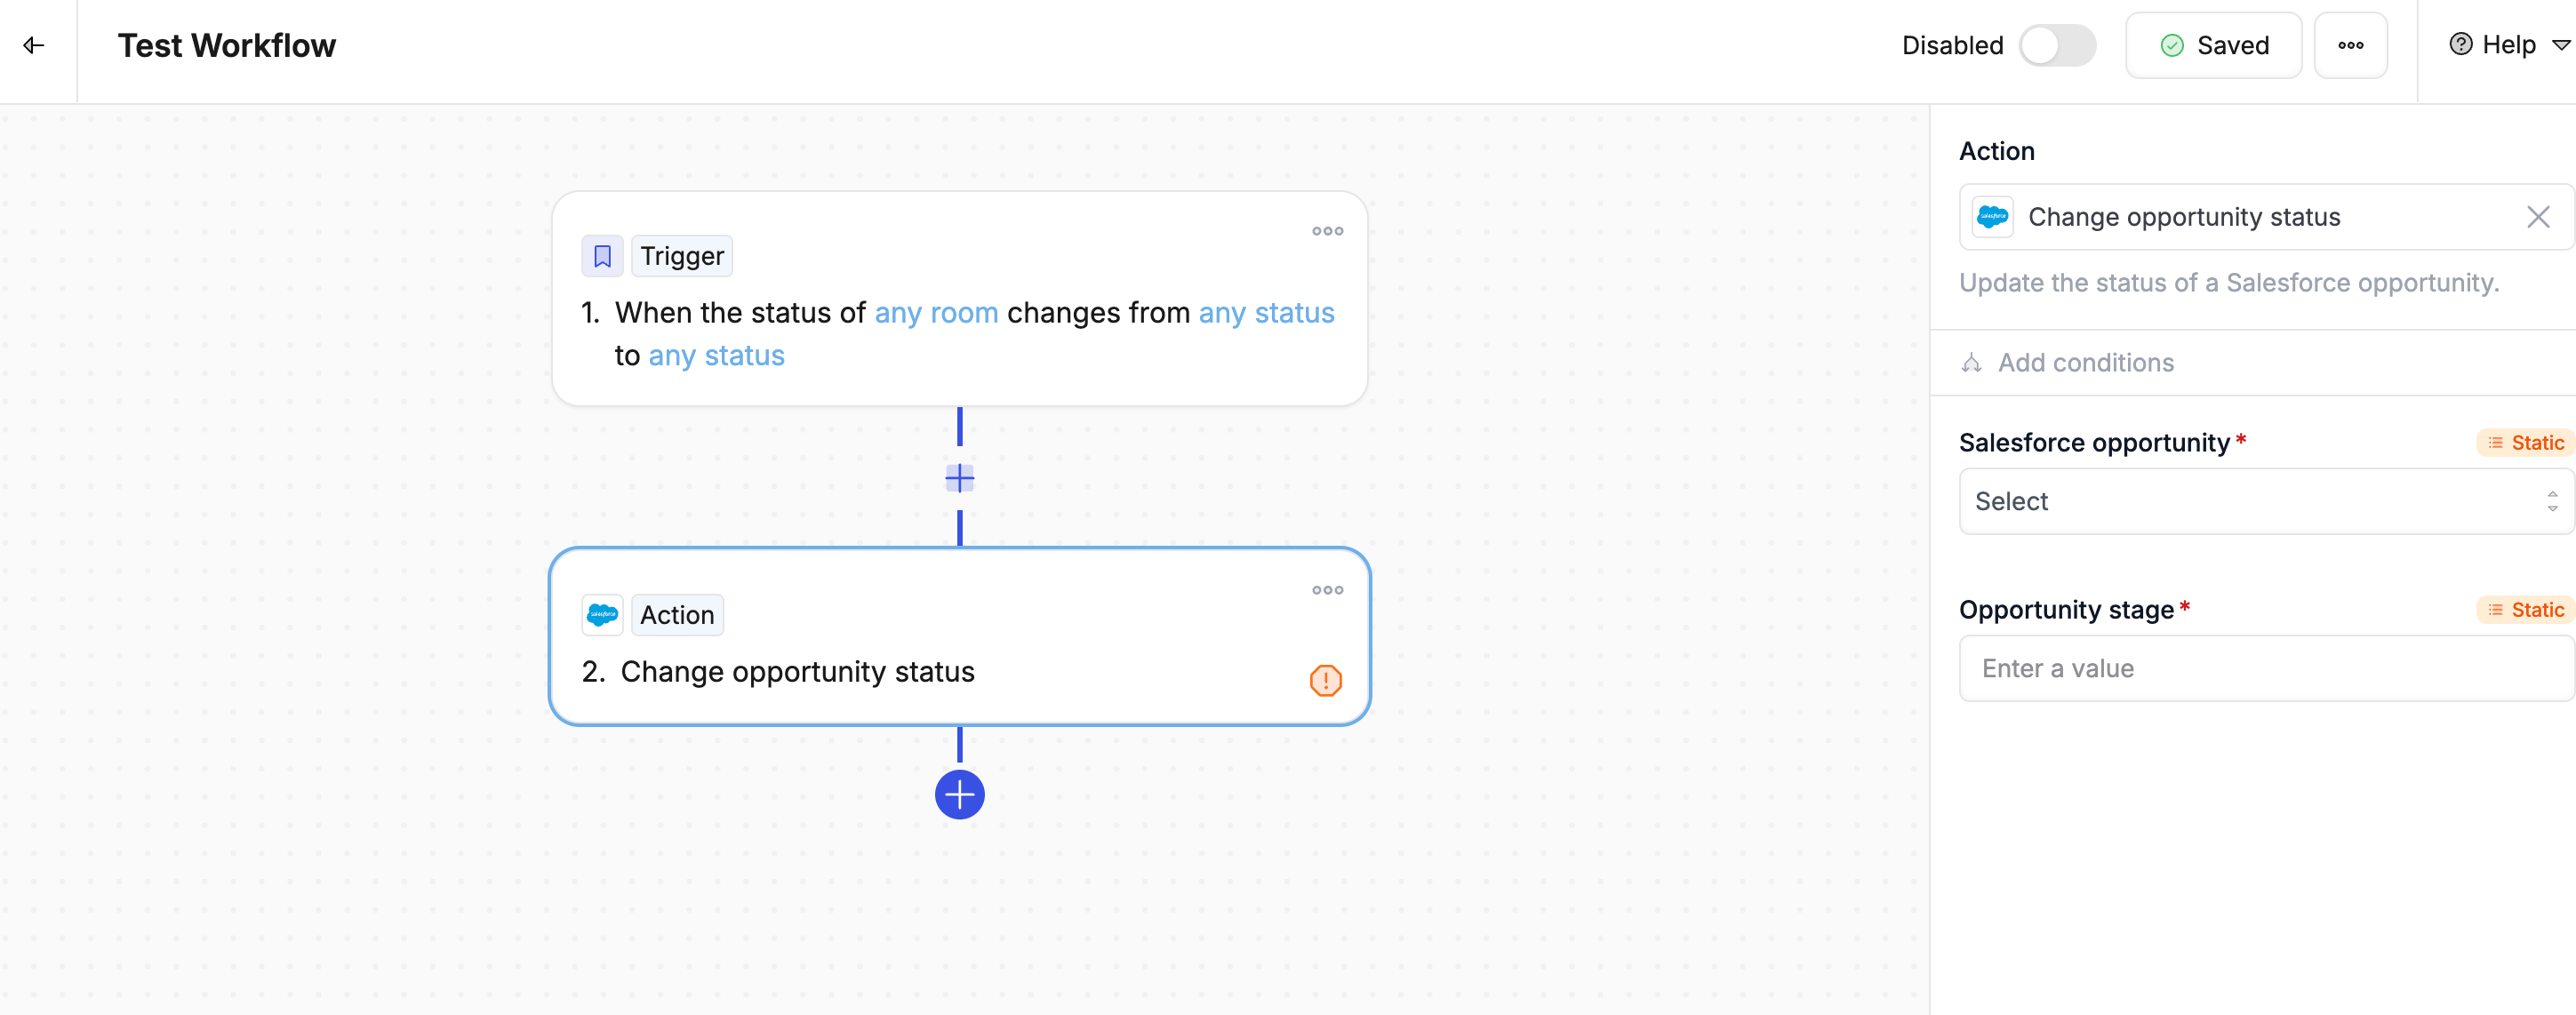Open Trigger card three-dot menu
This screenshot has width=2576, height=1015.
coord(1327,231)
